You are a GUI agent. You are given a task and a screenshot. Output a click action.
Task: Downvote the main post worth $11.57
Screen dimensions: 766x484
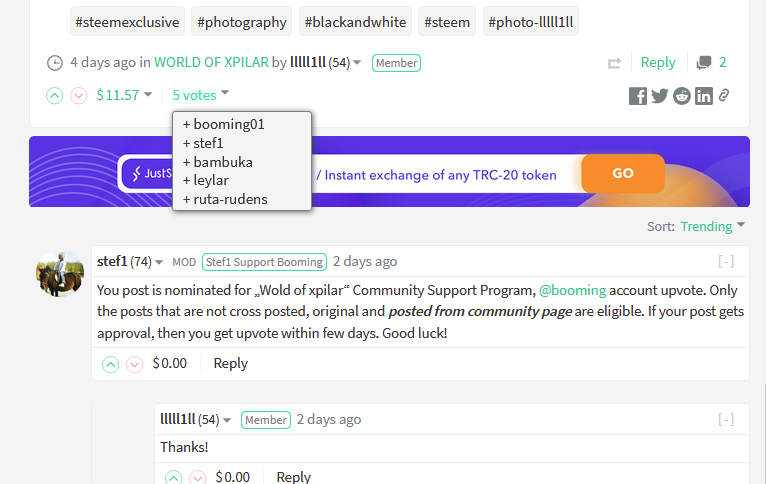(79, 95)
